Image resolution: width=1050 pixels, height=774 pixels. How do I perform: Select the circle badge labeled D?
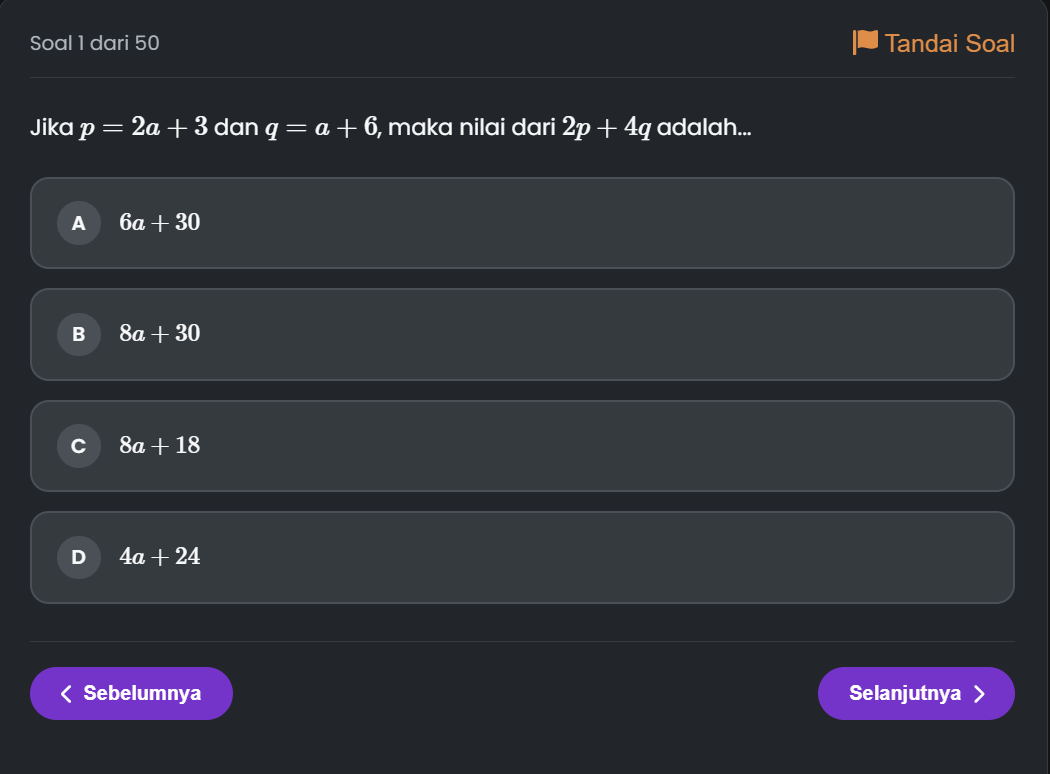[79, 557]
